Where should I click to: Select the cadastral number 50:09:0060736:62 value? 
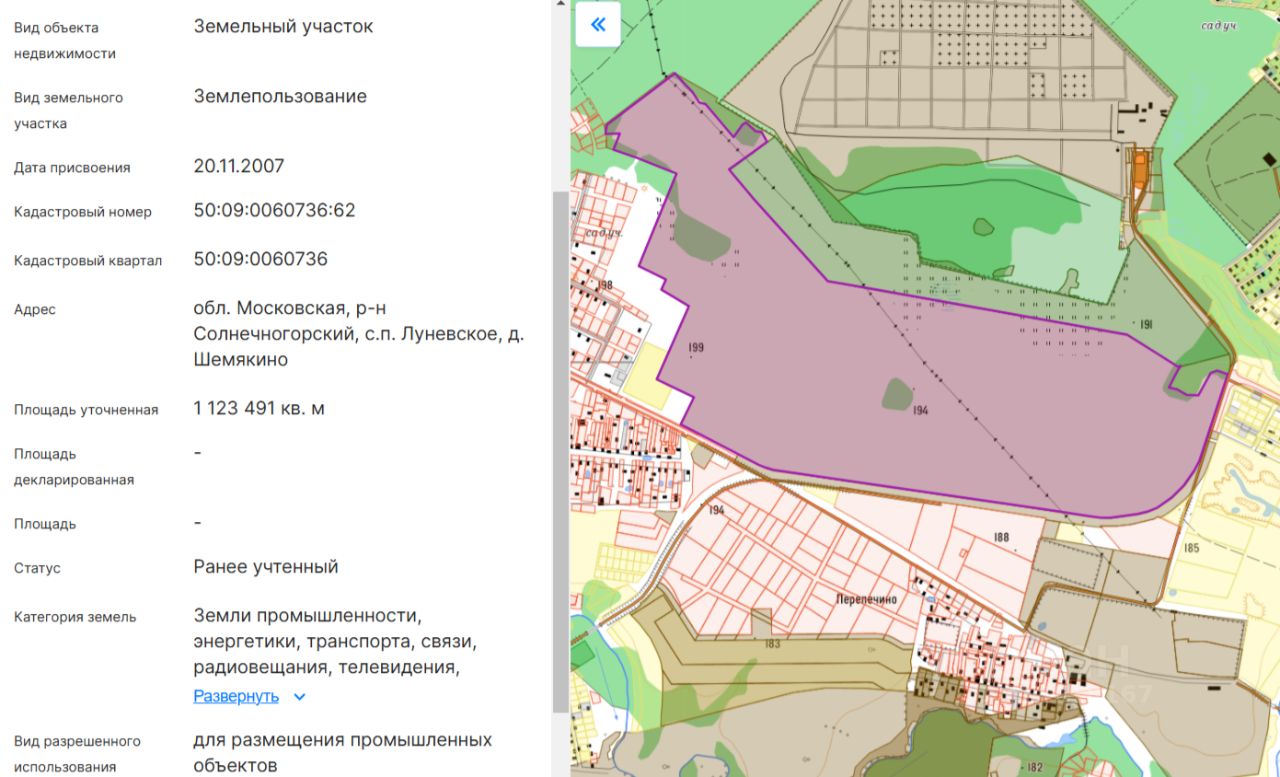pos(275,210)
